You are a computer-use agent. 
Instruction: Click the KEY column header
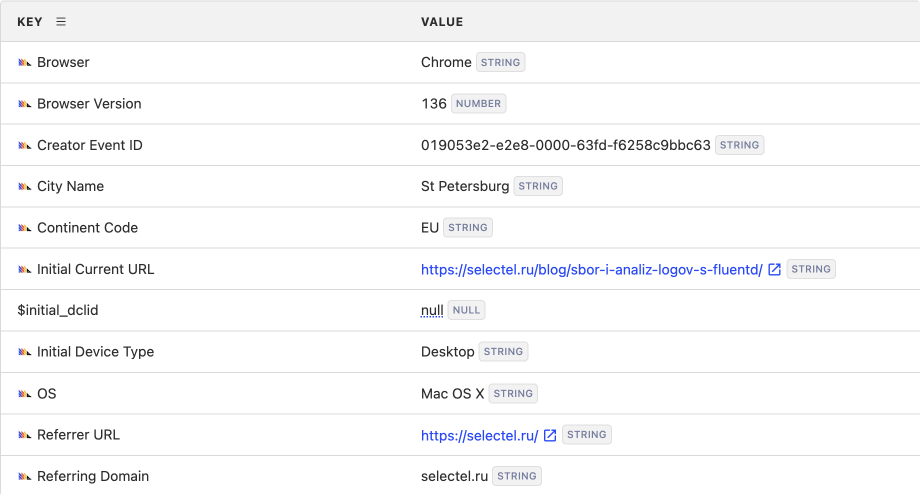[30, 21]
